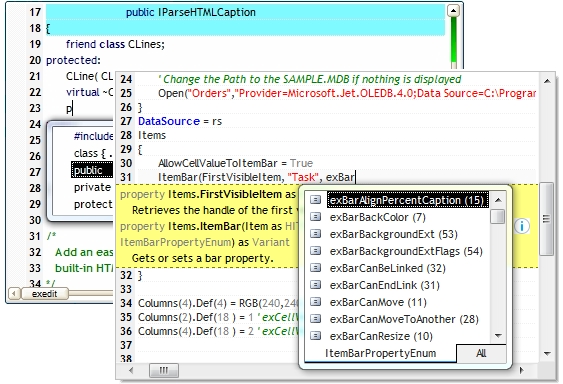The height and width of the screenshot is (384, 563).
Task: Click the icon beside exBarAlignPercentCaption (15)
Action: point(315,200)
